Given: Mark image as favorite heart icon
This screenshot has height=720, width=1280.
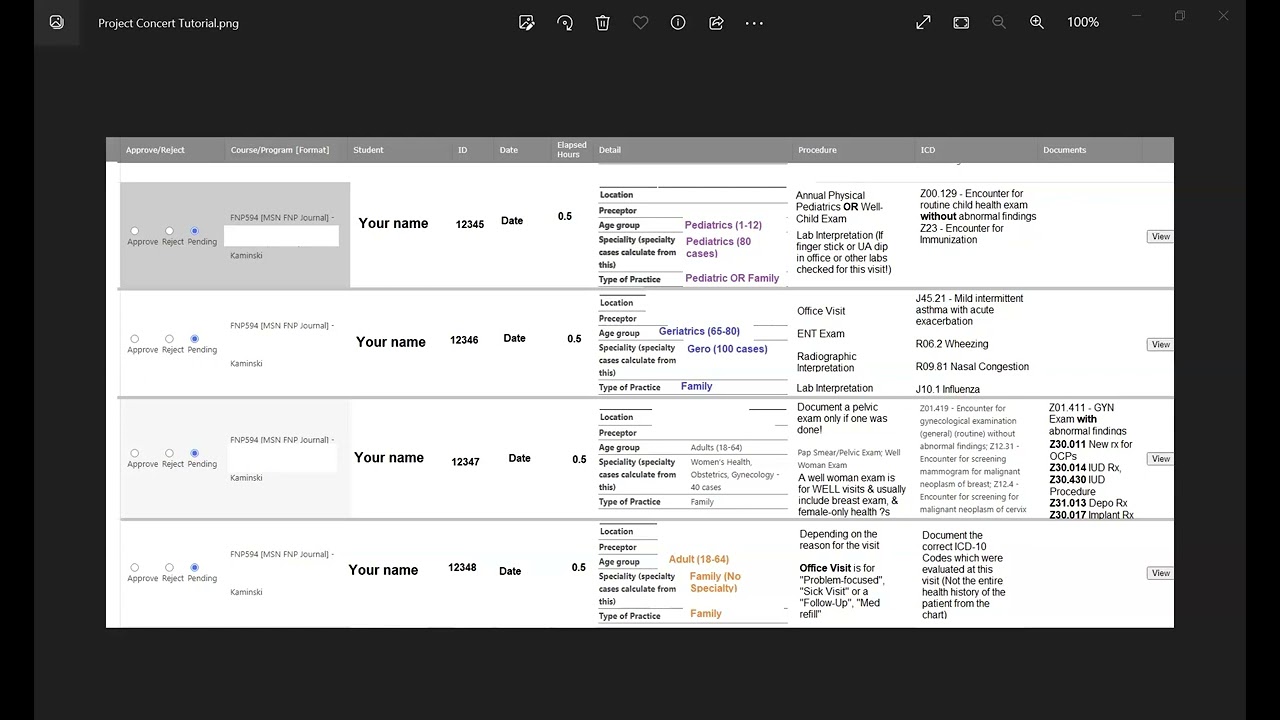Looking at the screenshot, I should coord(641,22).
